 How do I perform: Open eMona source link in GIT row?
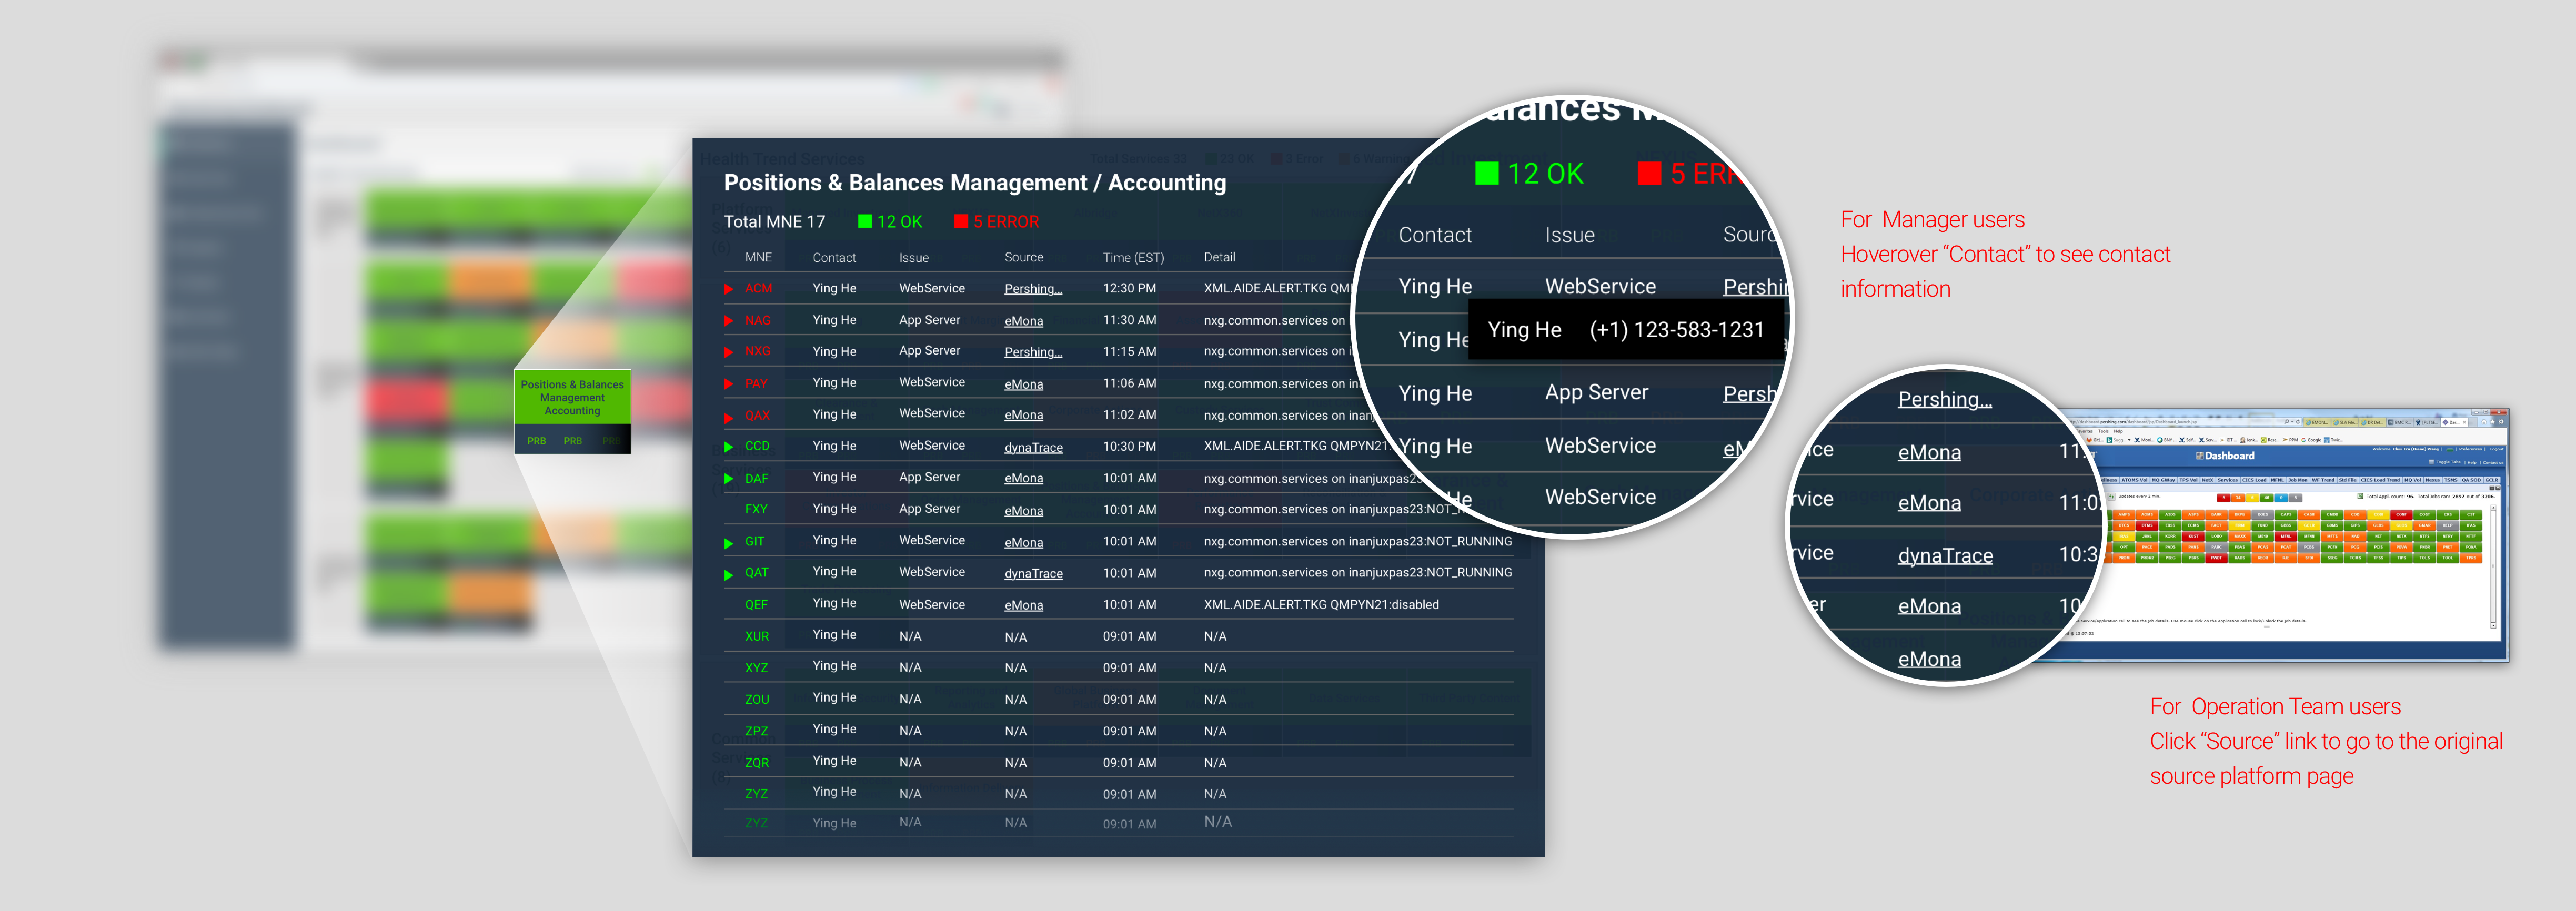tap(1023, 543)
